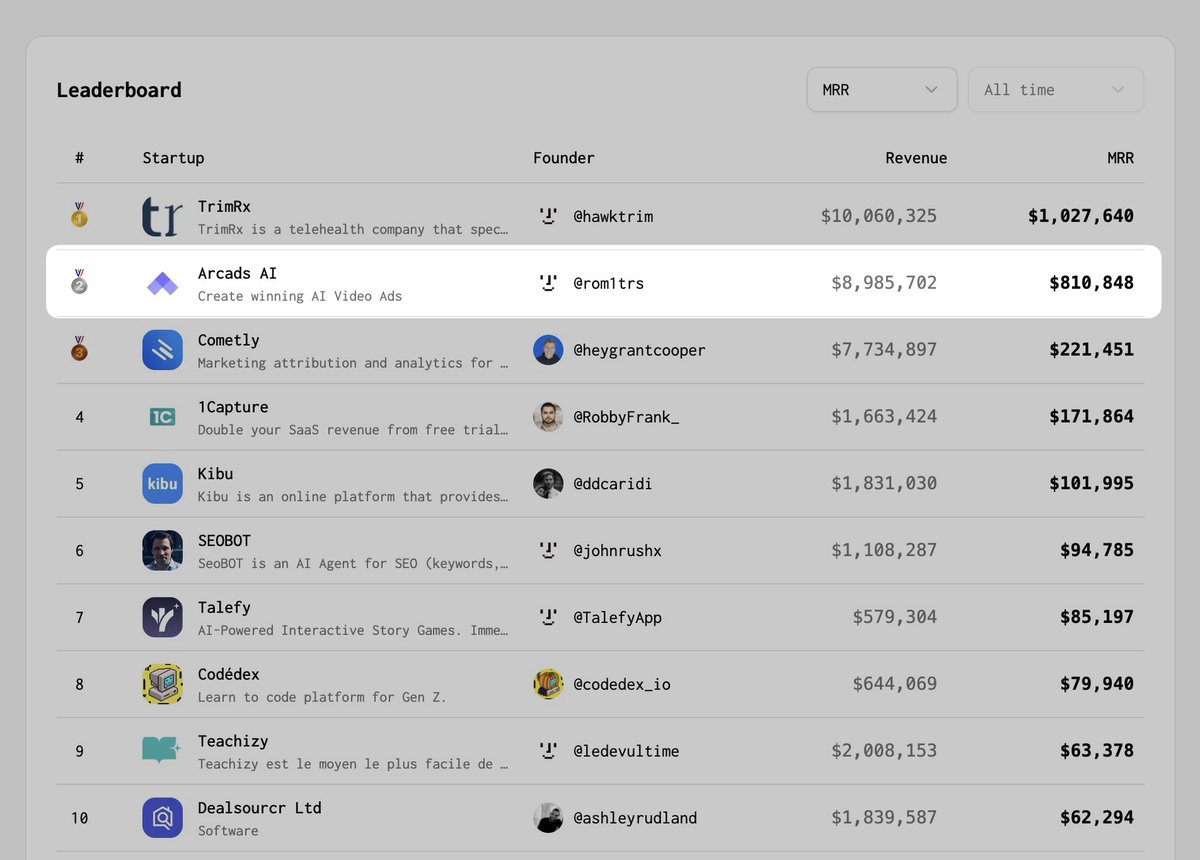Viewport: 1200px width, 860px height.
Task: Select Cometly MRR value $221,451
Action: tap(1091, 350)
